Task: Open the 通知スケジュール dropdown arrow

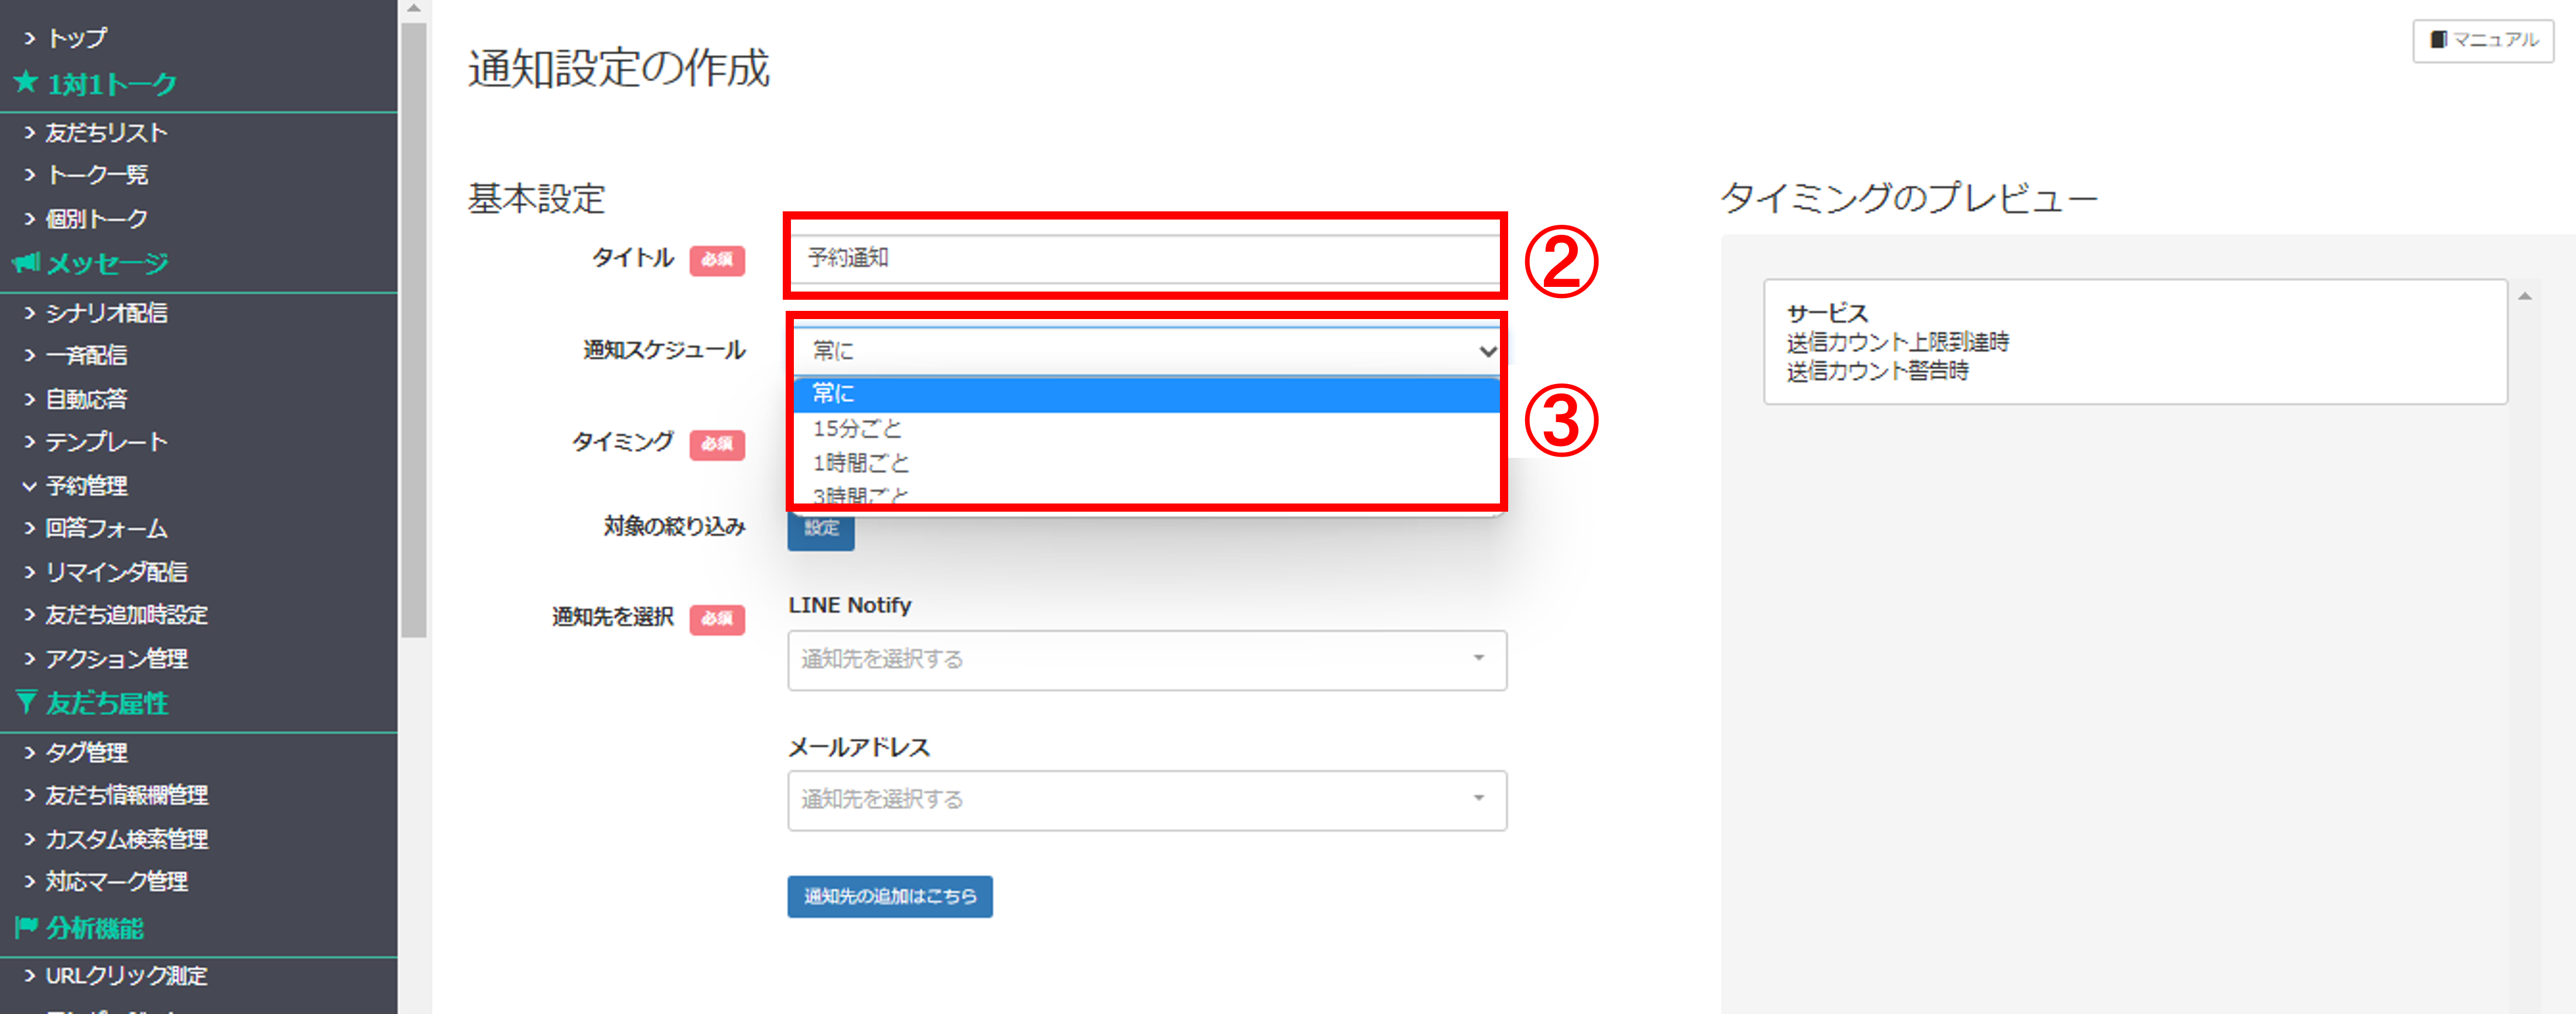Action: (1486, 351)
